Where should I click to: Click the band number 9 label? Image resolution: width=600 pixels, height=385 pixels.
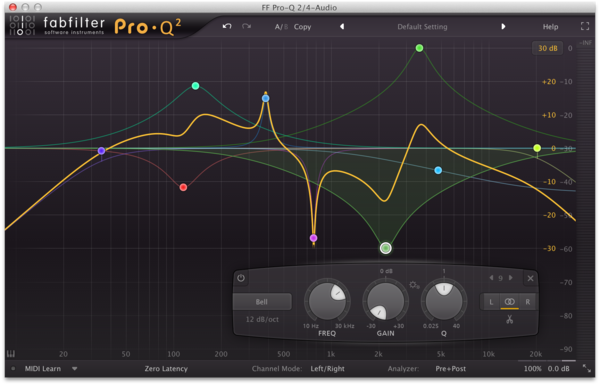pos(501,278)
